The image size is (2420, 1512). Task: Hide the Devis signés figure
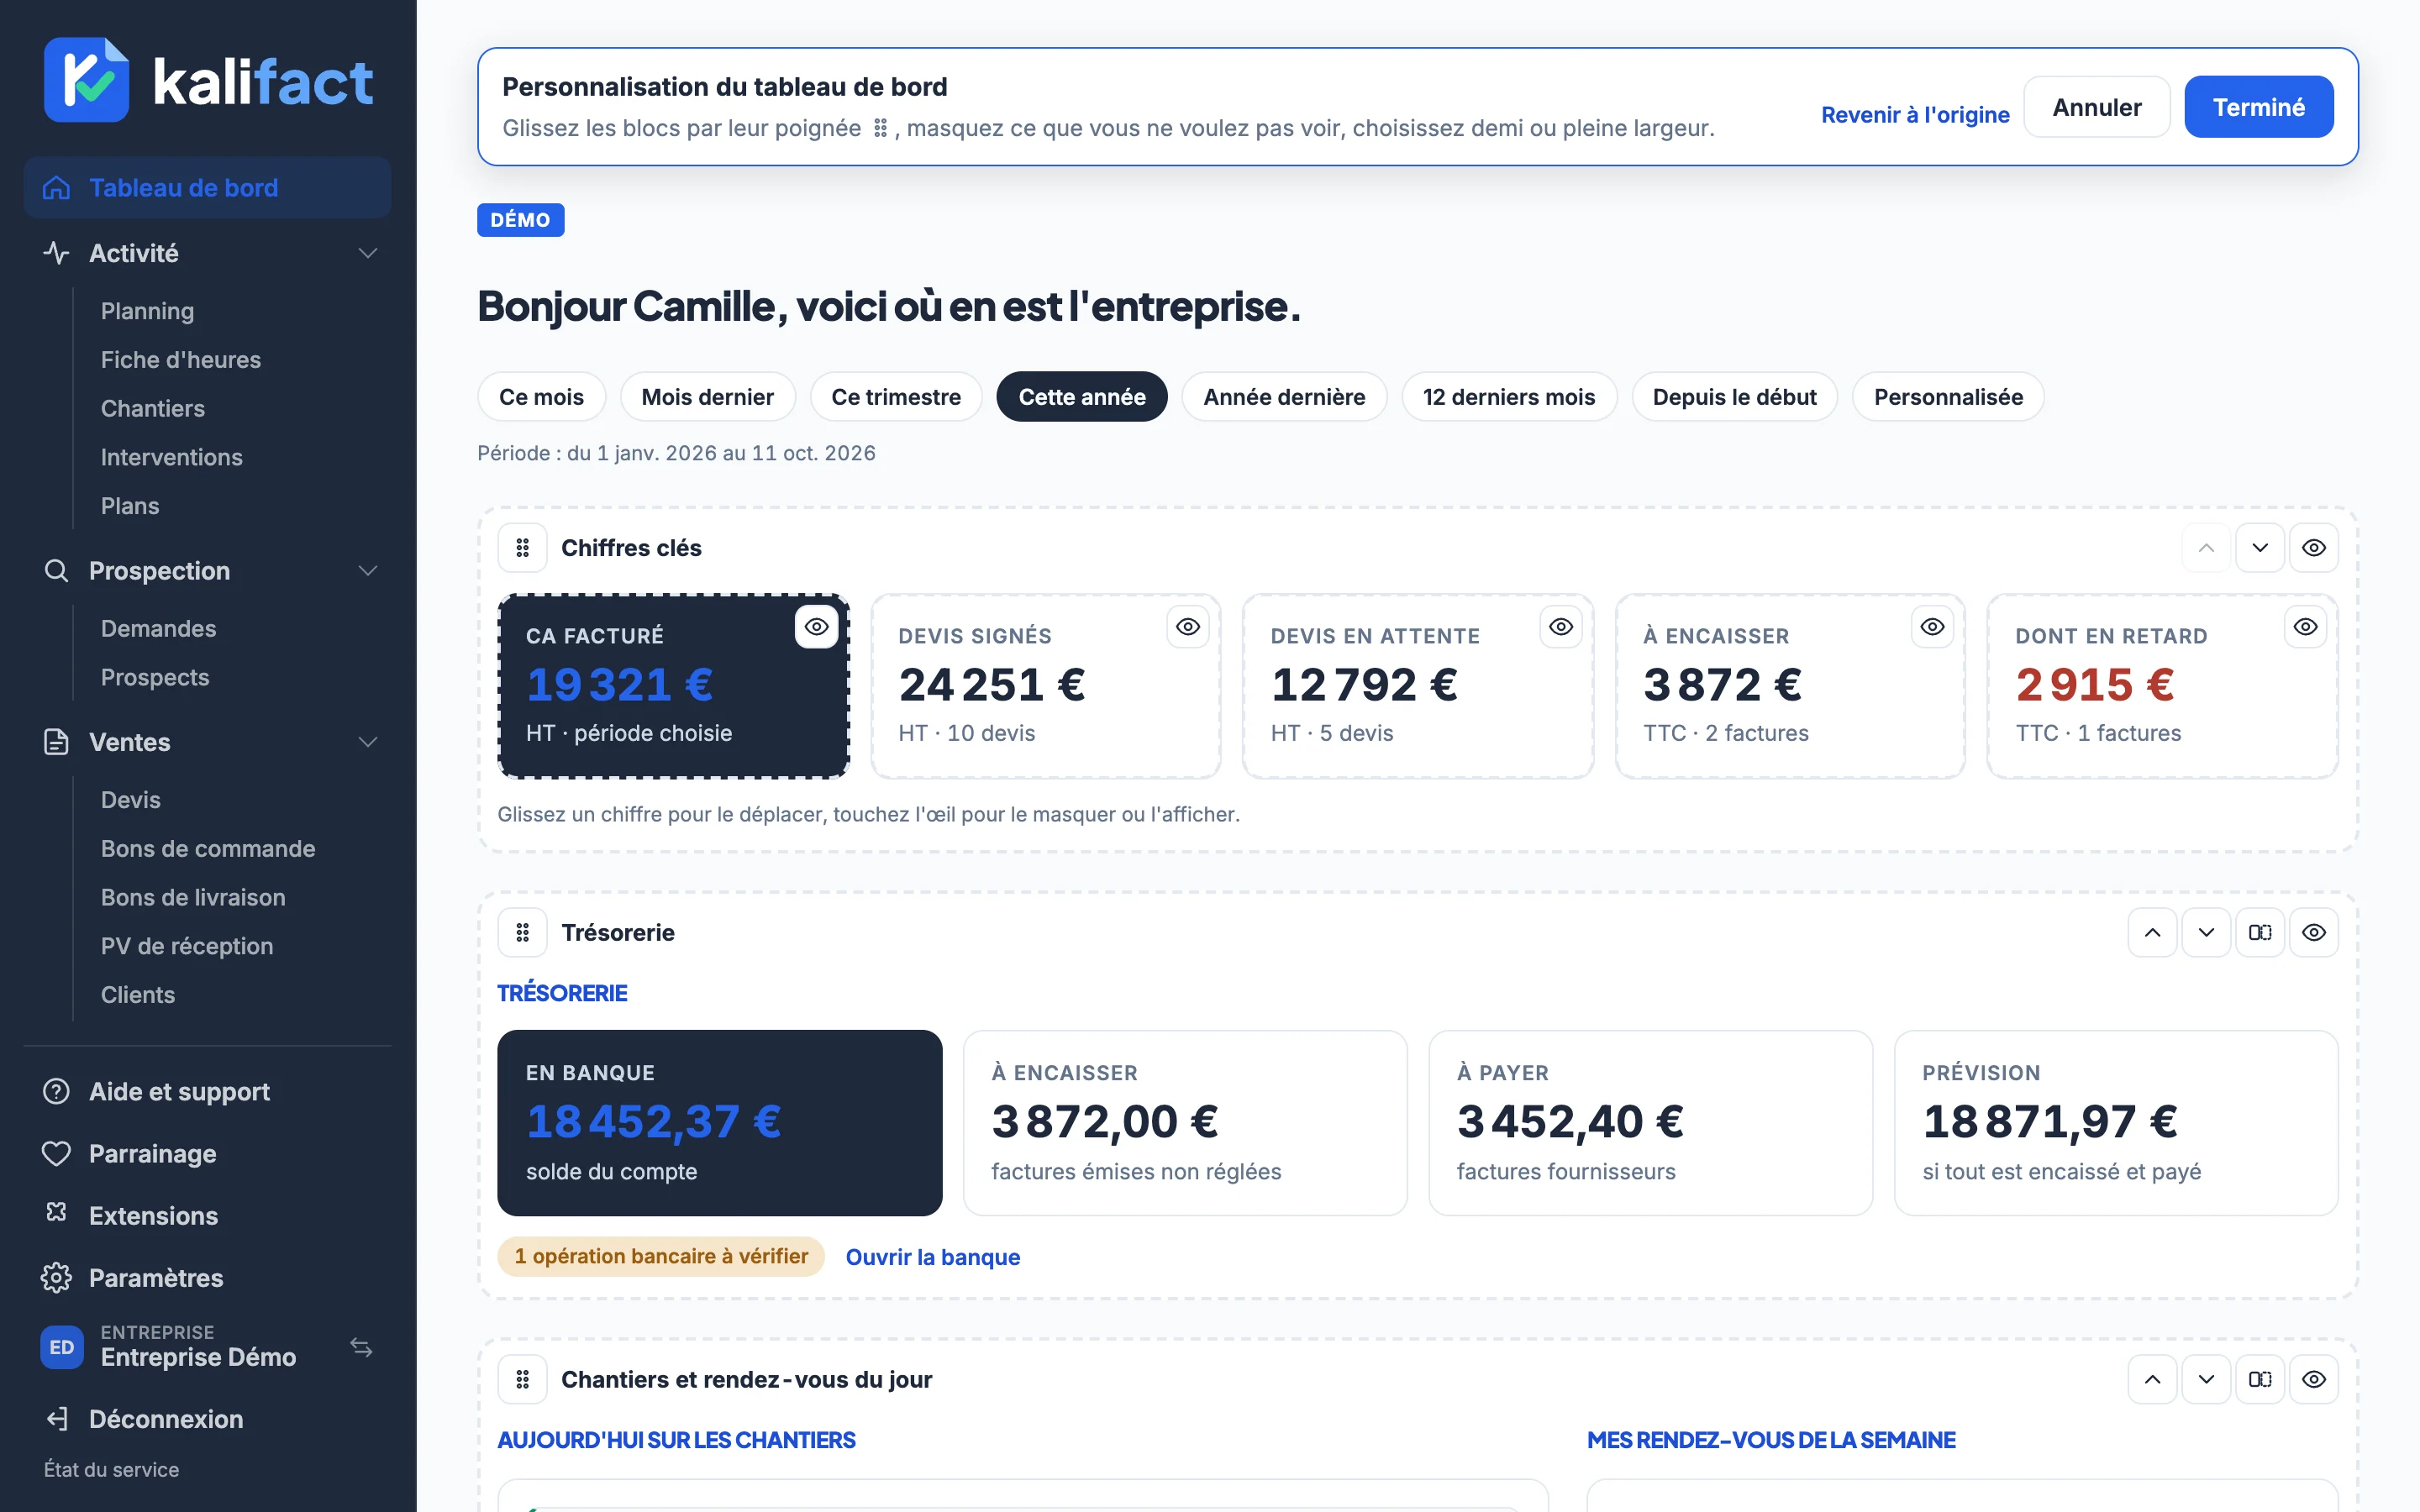[x=1188, y=627]
